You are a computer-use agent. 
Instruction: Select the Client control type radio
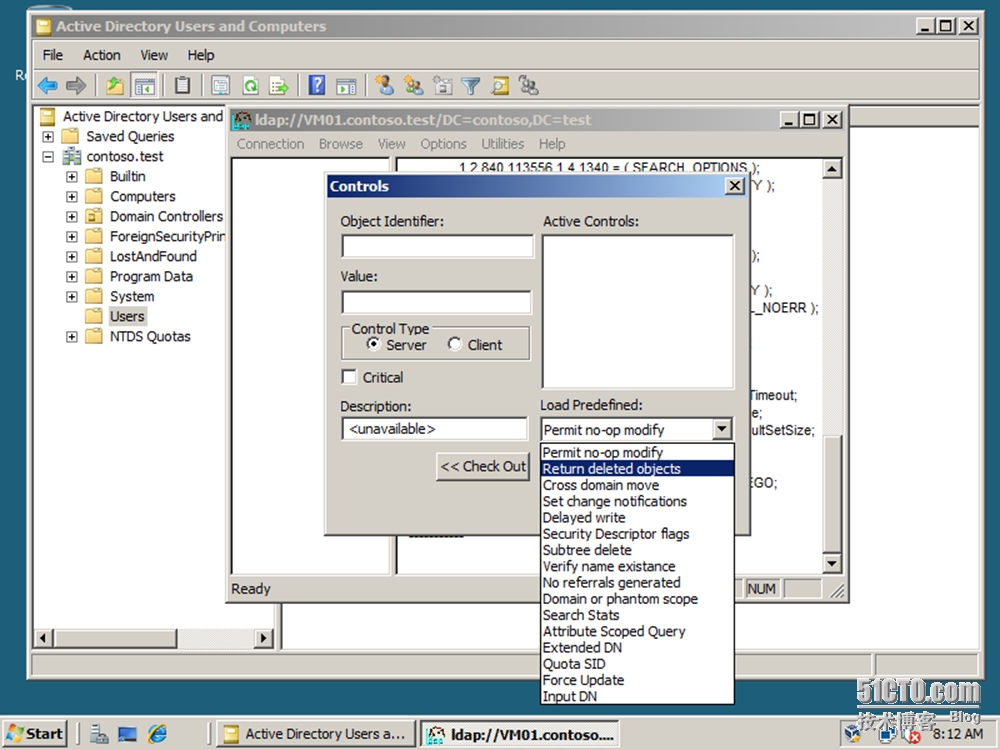coord(455,344)
